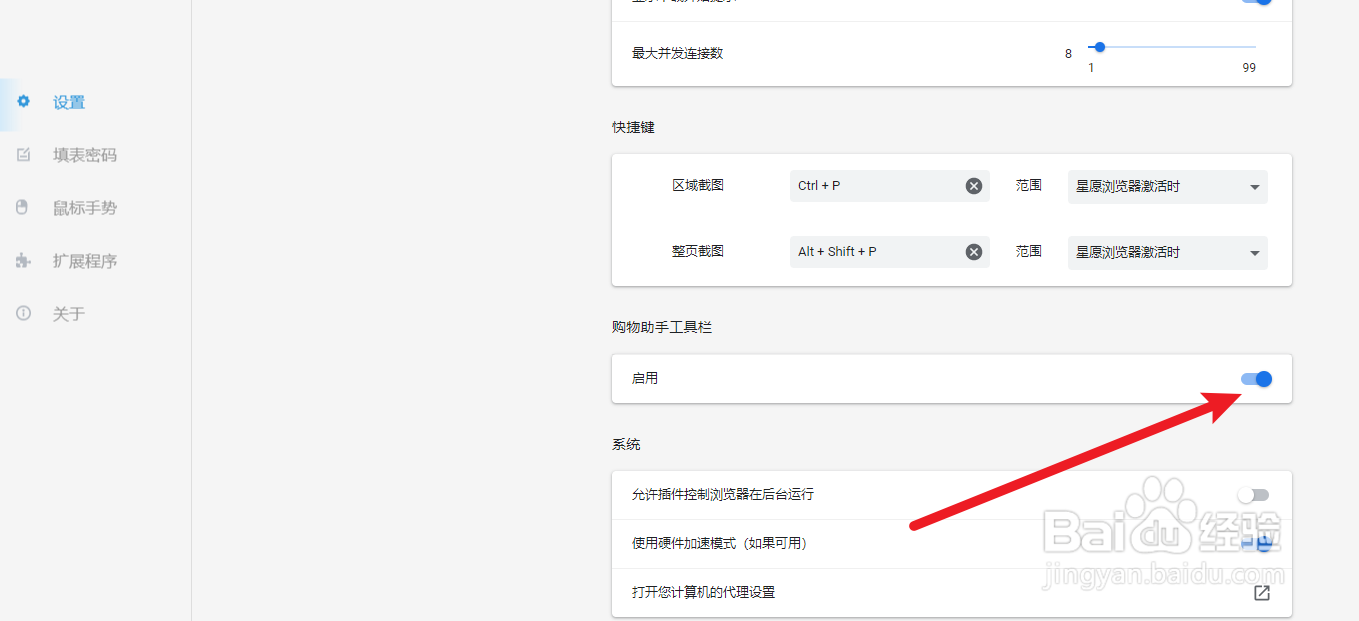Image resolution: width=1359 pixels, height=621 pixels.
Task: Clear the 区域截图 shortcut with the X icon
Action: 973,185
